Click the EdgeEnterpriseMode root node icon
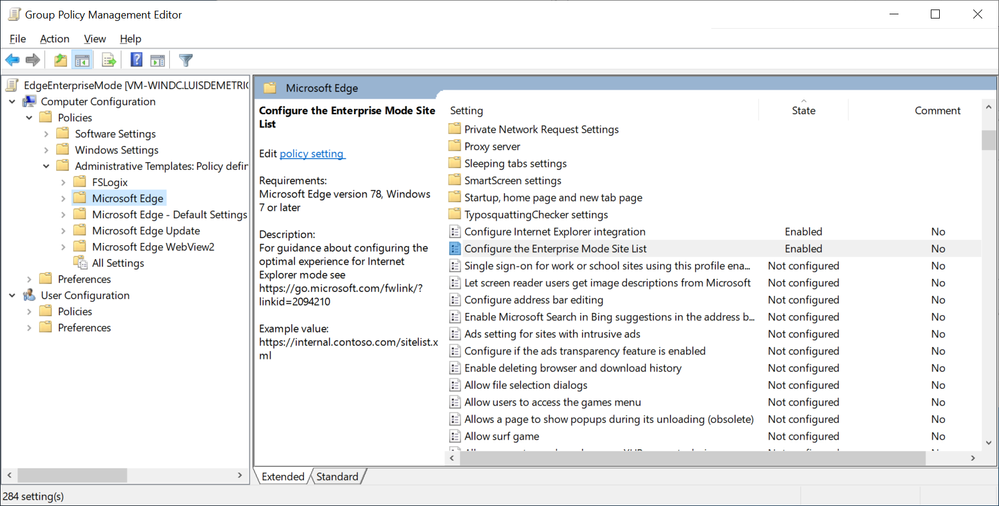999x506 pixels. click(x=12, y=85)
